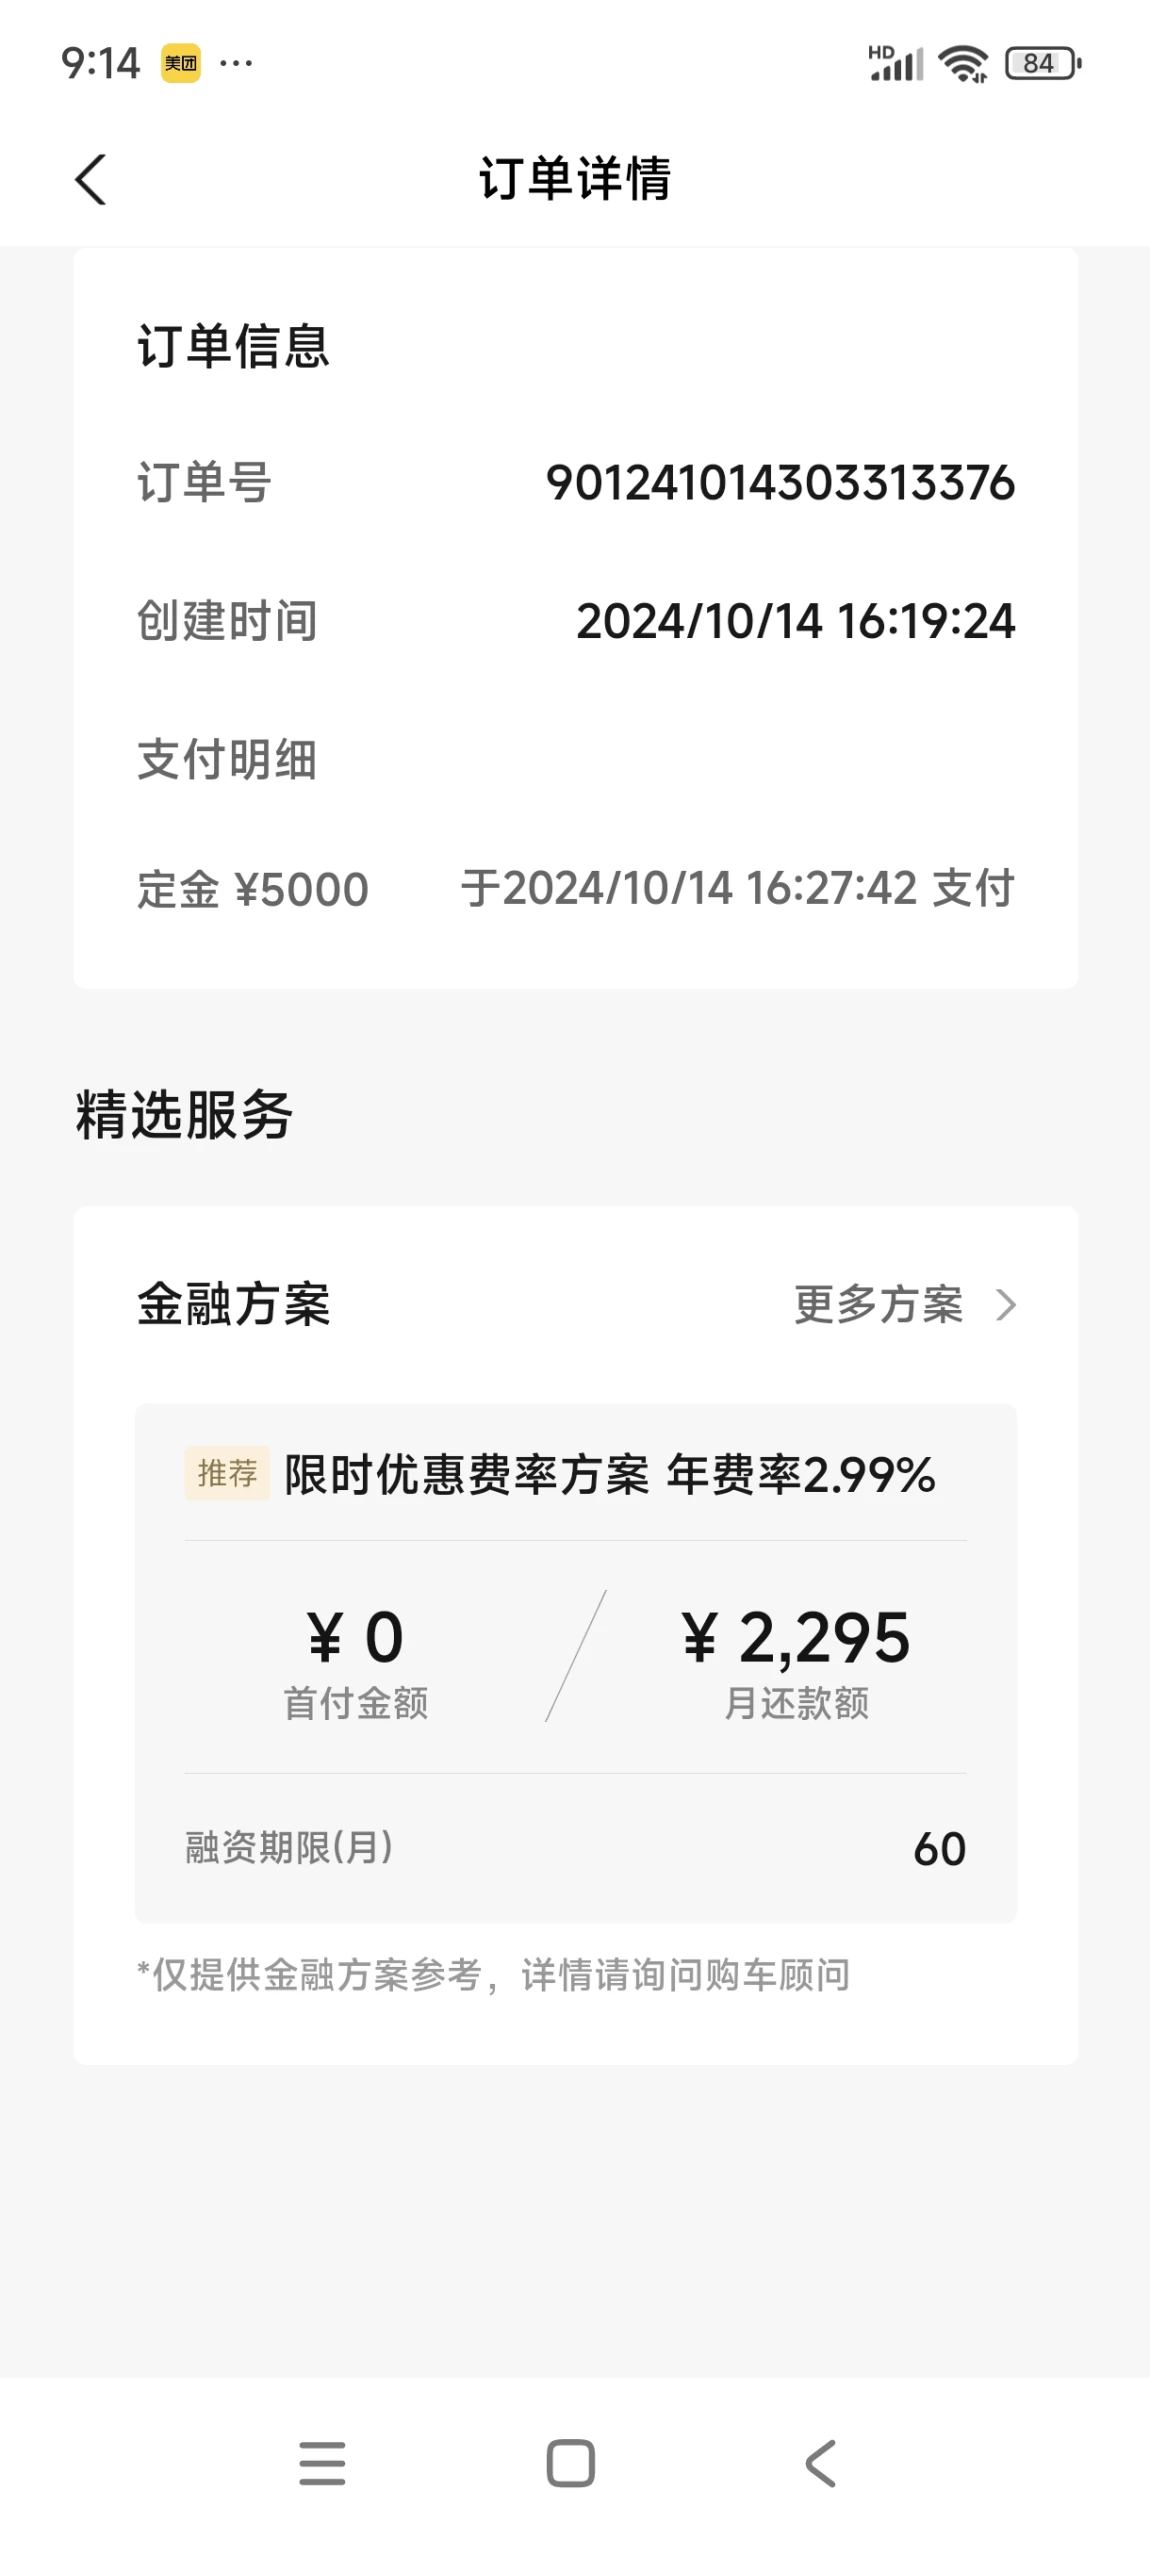The width and height of the screenshot is (1150, 2556).
Task: Tap the three-dot notification overflow indicator
Action: point(236,63)
